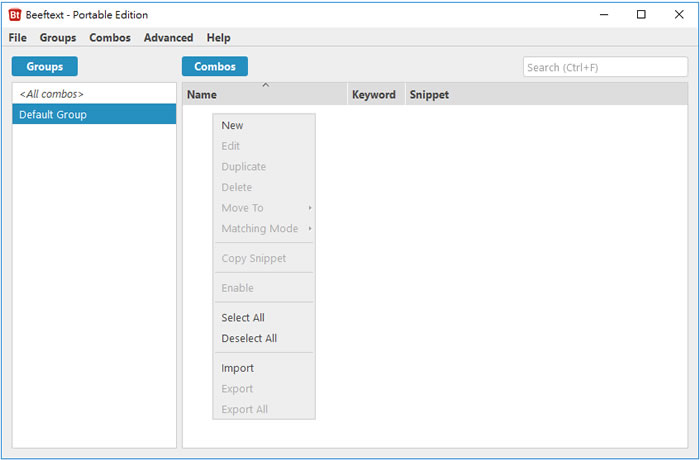
Task: Sort combos by Name column header
Action: [265, 95]
